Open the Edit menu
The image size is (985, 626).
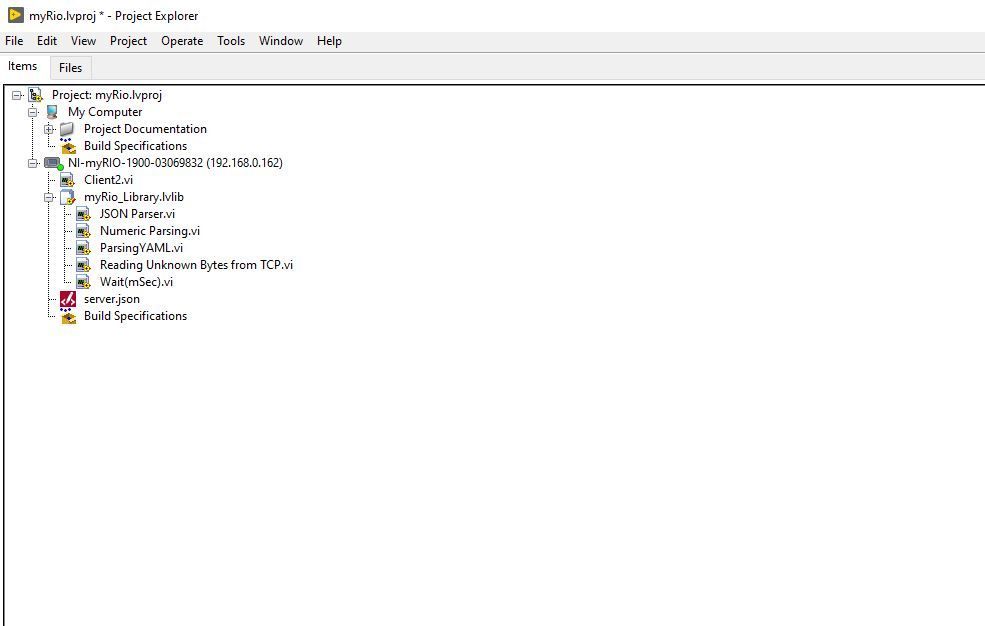(x=47, y=41)
